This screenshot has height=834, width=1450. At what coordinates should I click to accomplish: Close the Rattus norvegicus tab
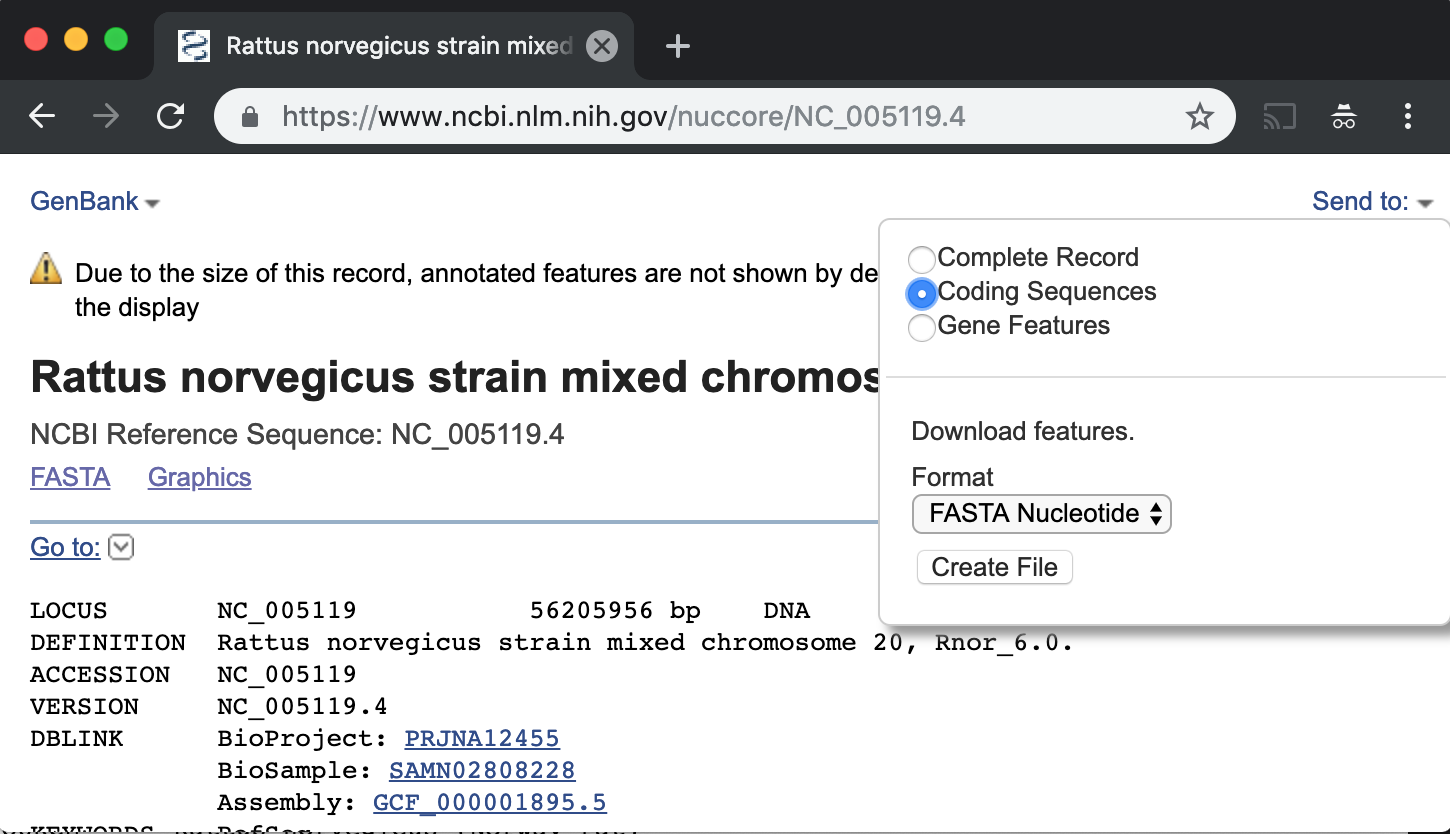(x=601, y=46)
